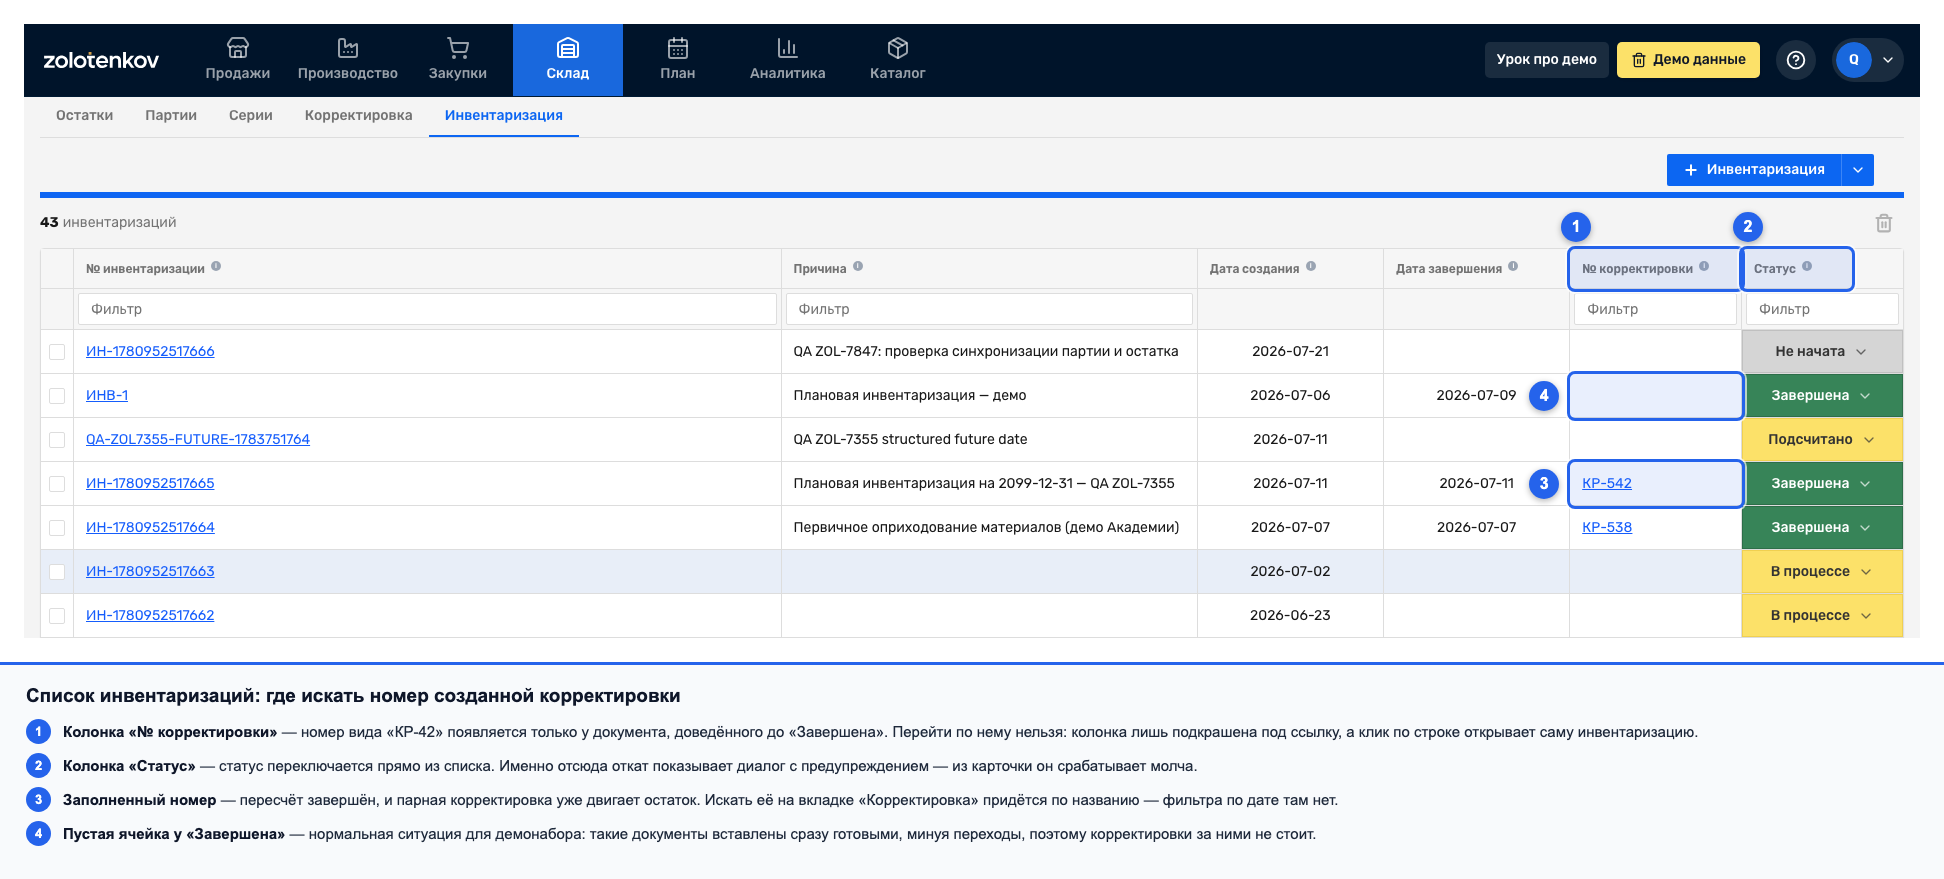Open the Каталог box icon
This screenshot has height=879, width=1944.
pos(898,47)
